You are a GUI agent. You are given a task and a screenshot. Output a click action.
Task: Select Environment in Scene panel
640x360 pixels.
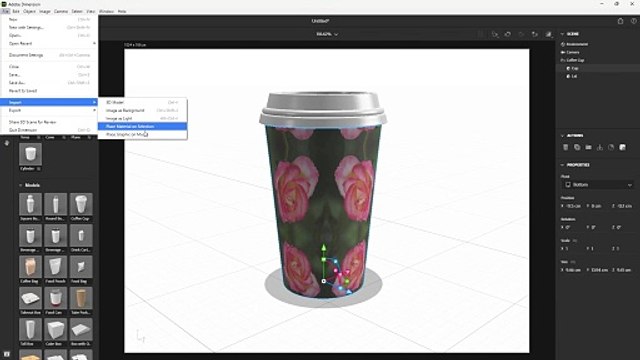tap(577, 44)
